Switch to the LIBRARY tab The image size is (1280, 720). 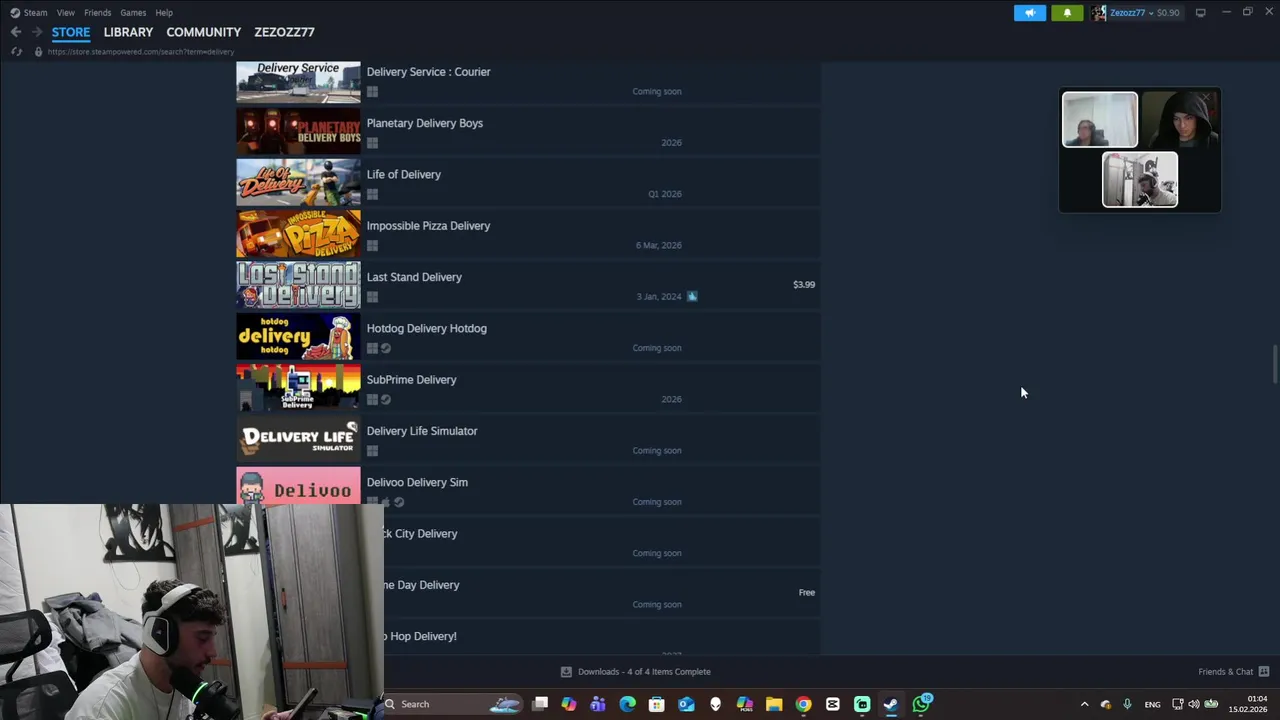pyautogui.click(x=128, y=32)
